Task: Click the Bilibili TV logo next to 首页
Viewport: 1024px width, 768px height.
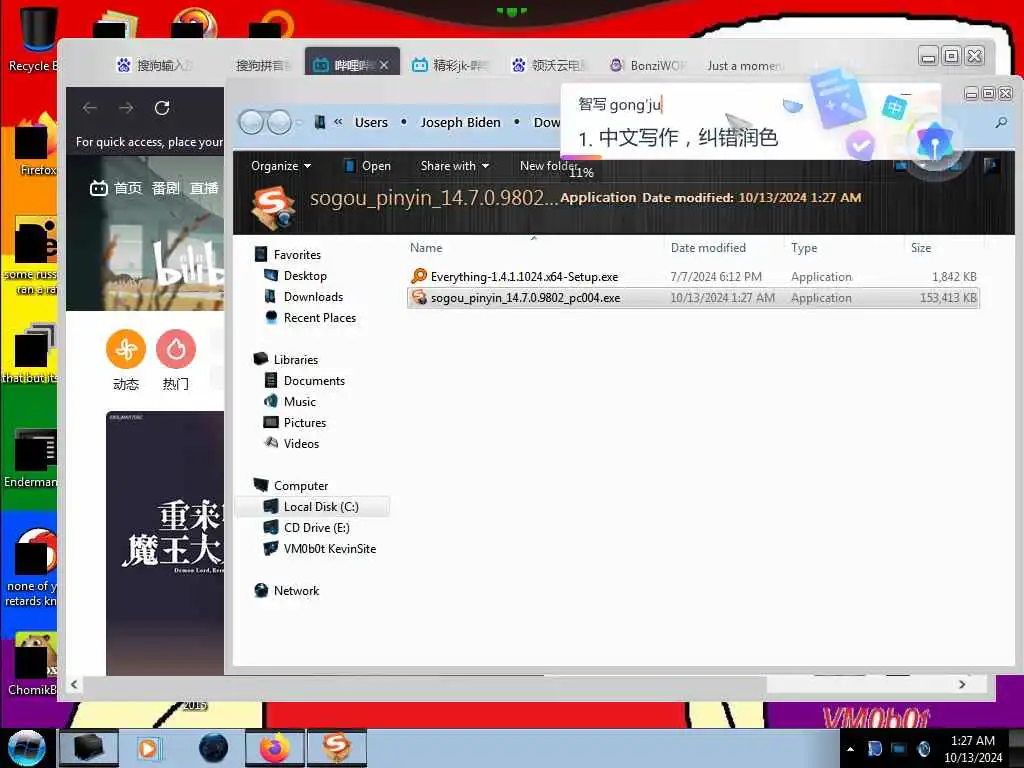Action: tap(99, 189)
